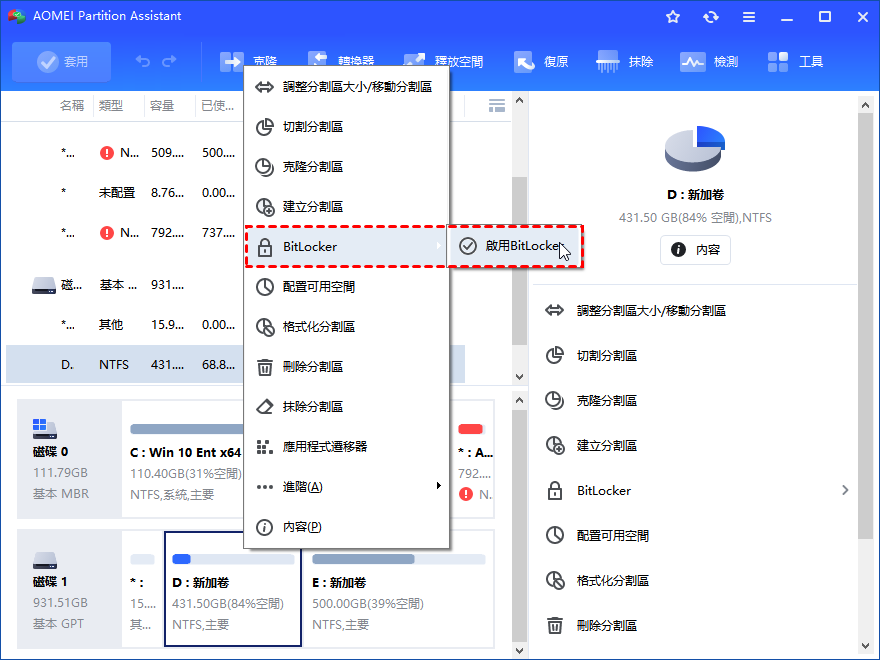Viewport: 880px width, 660px height.
Task: Click Resize/Move Partition icon in right panel
Action: coord(554,310)
